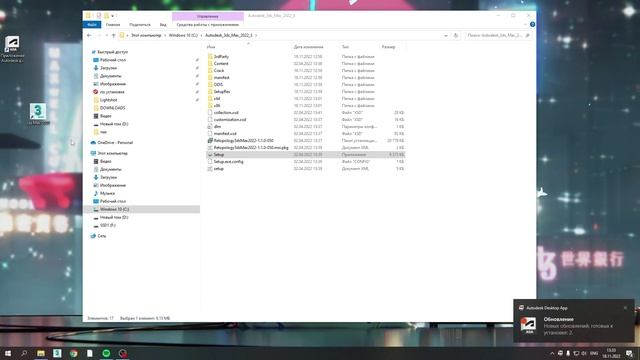Open the Quick Access Toolbar dropdown arrow
The height and width of the screenshot is (360, 640).
113,16
